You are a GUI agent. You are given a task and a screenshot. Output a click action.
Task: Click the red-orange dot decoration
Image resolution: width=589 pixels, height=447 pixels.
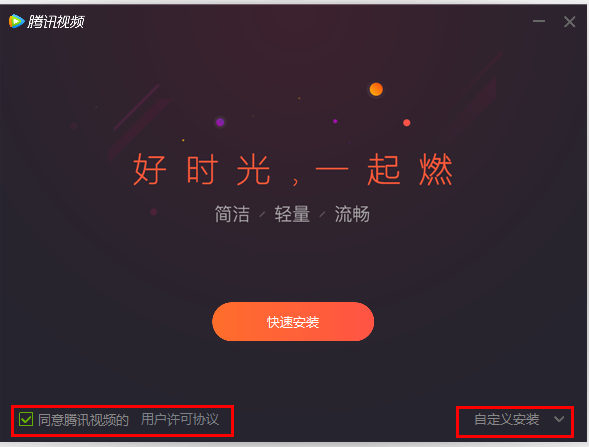pyautogui.click(x=406, y=123)
